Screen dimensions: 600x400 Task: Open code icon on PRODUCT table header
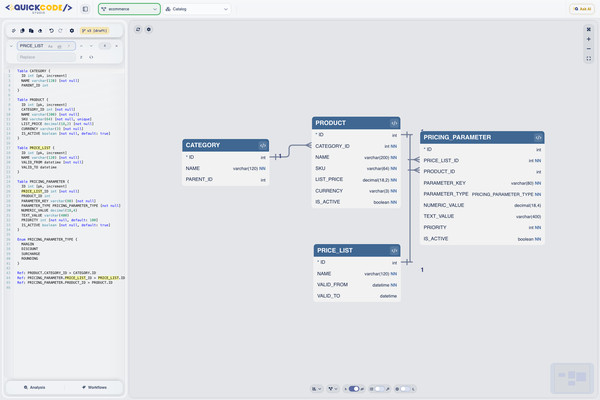point(394,123)
